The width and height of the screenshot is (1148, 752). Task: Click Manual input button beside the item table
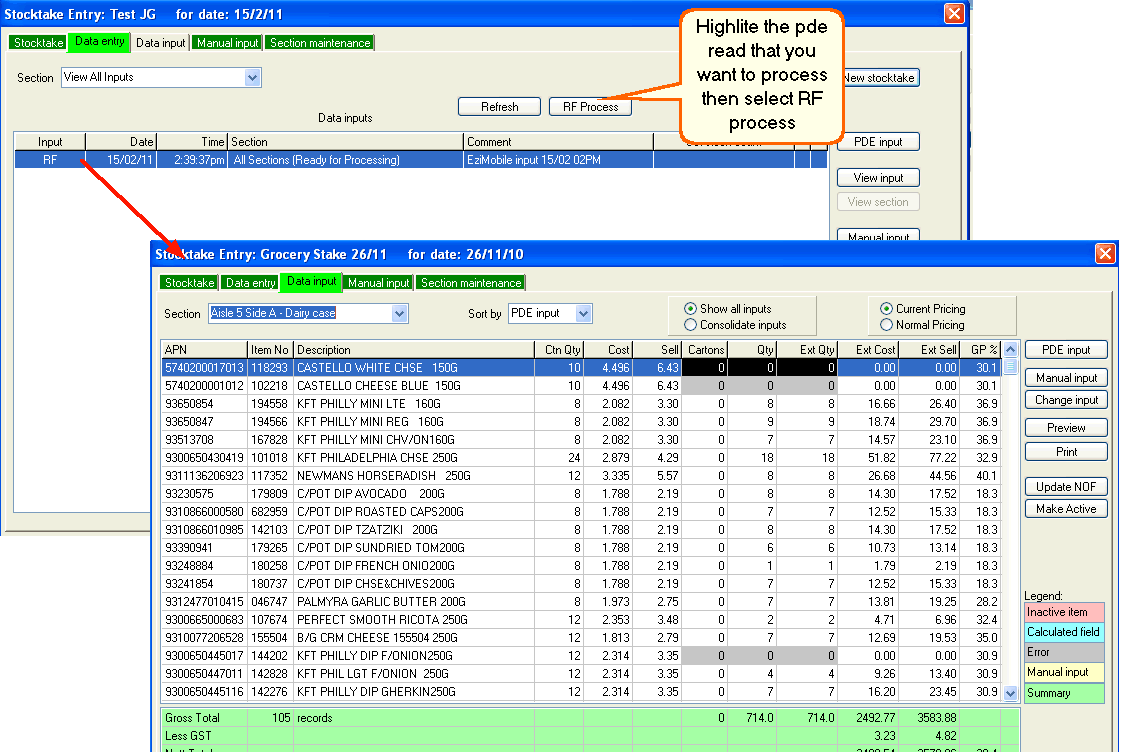pos(1066,378)
